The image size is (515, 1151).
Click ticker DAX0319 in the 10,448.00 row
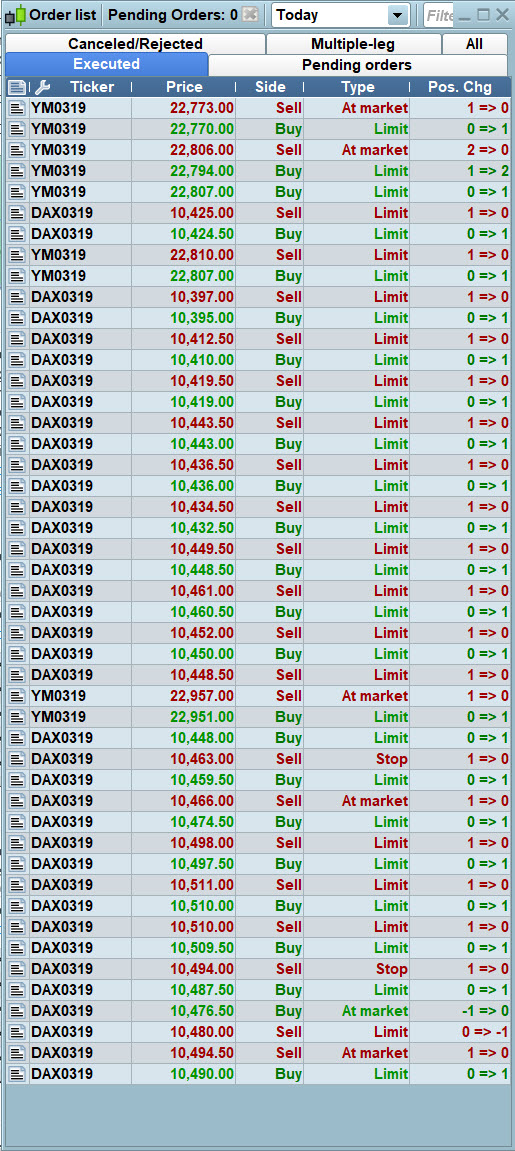(62, 738)
